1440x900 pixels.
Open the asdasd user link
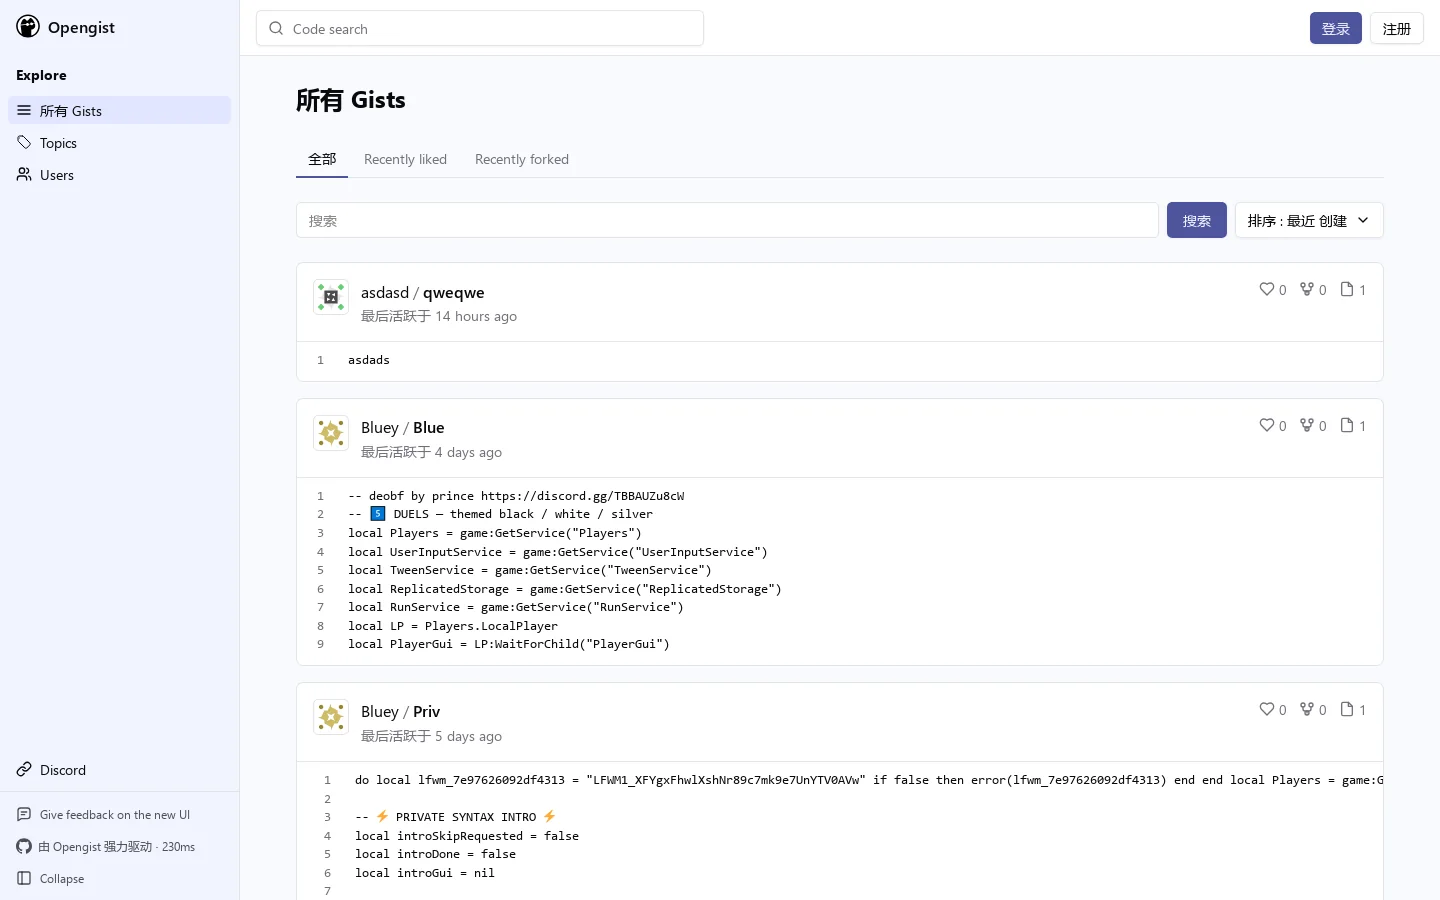385,293
